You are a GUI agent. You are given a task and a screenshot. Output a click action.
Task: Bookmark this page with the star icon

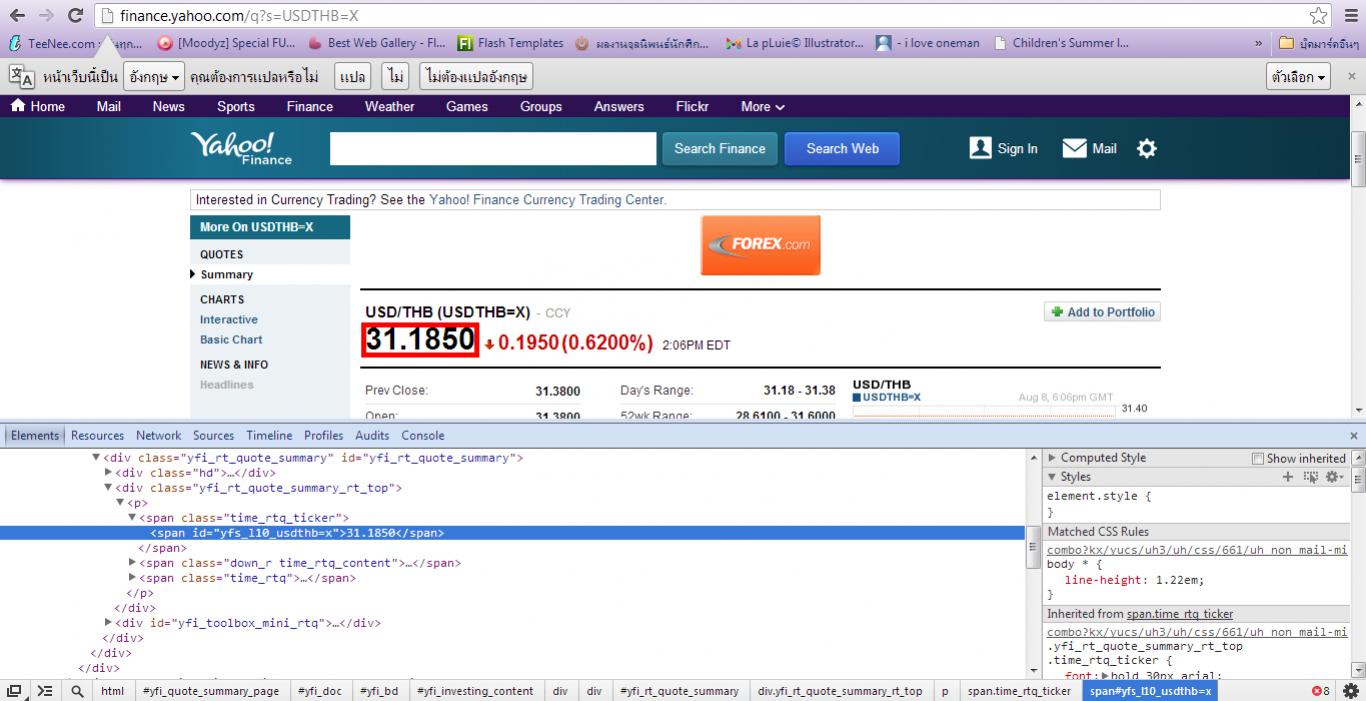(x=1319, y=16)
